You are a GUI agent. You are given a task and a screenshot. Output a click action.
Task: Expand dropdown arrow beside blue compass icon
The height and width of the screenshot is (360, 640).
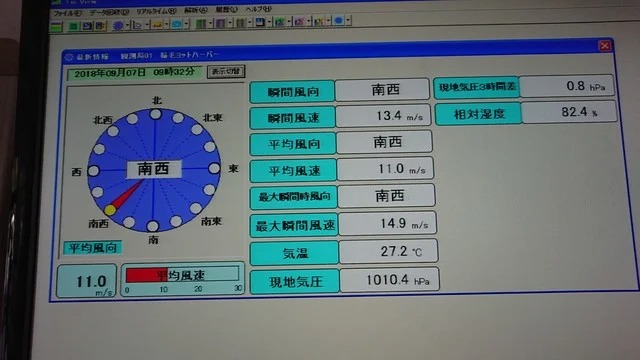(127, 25)
